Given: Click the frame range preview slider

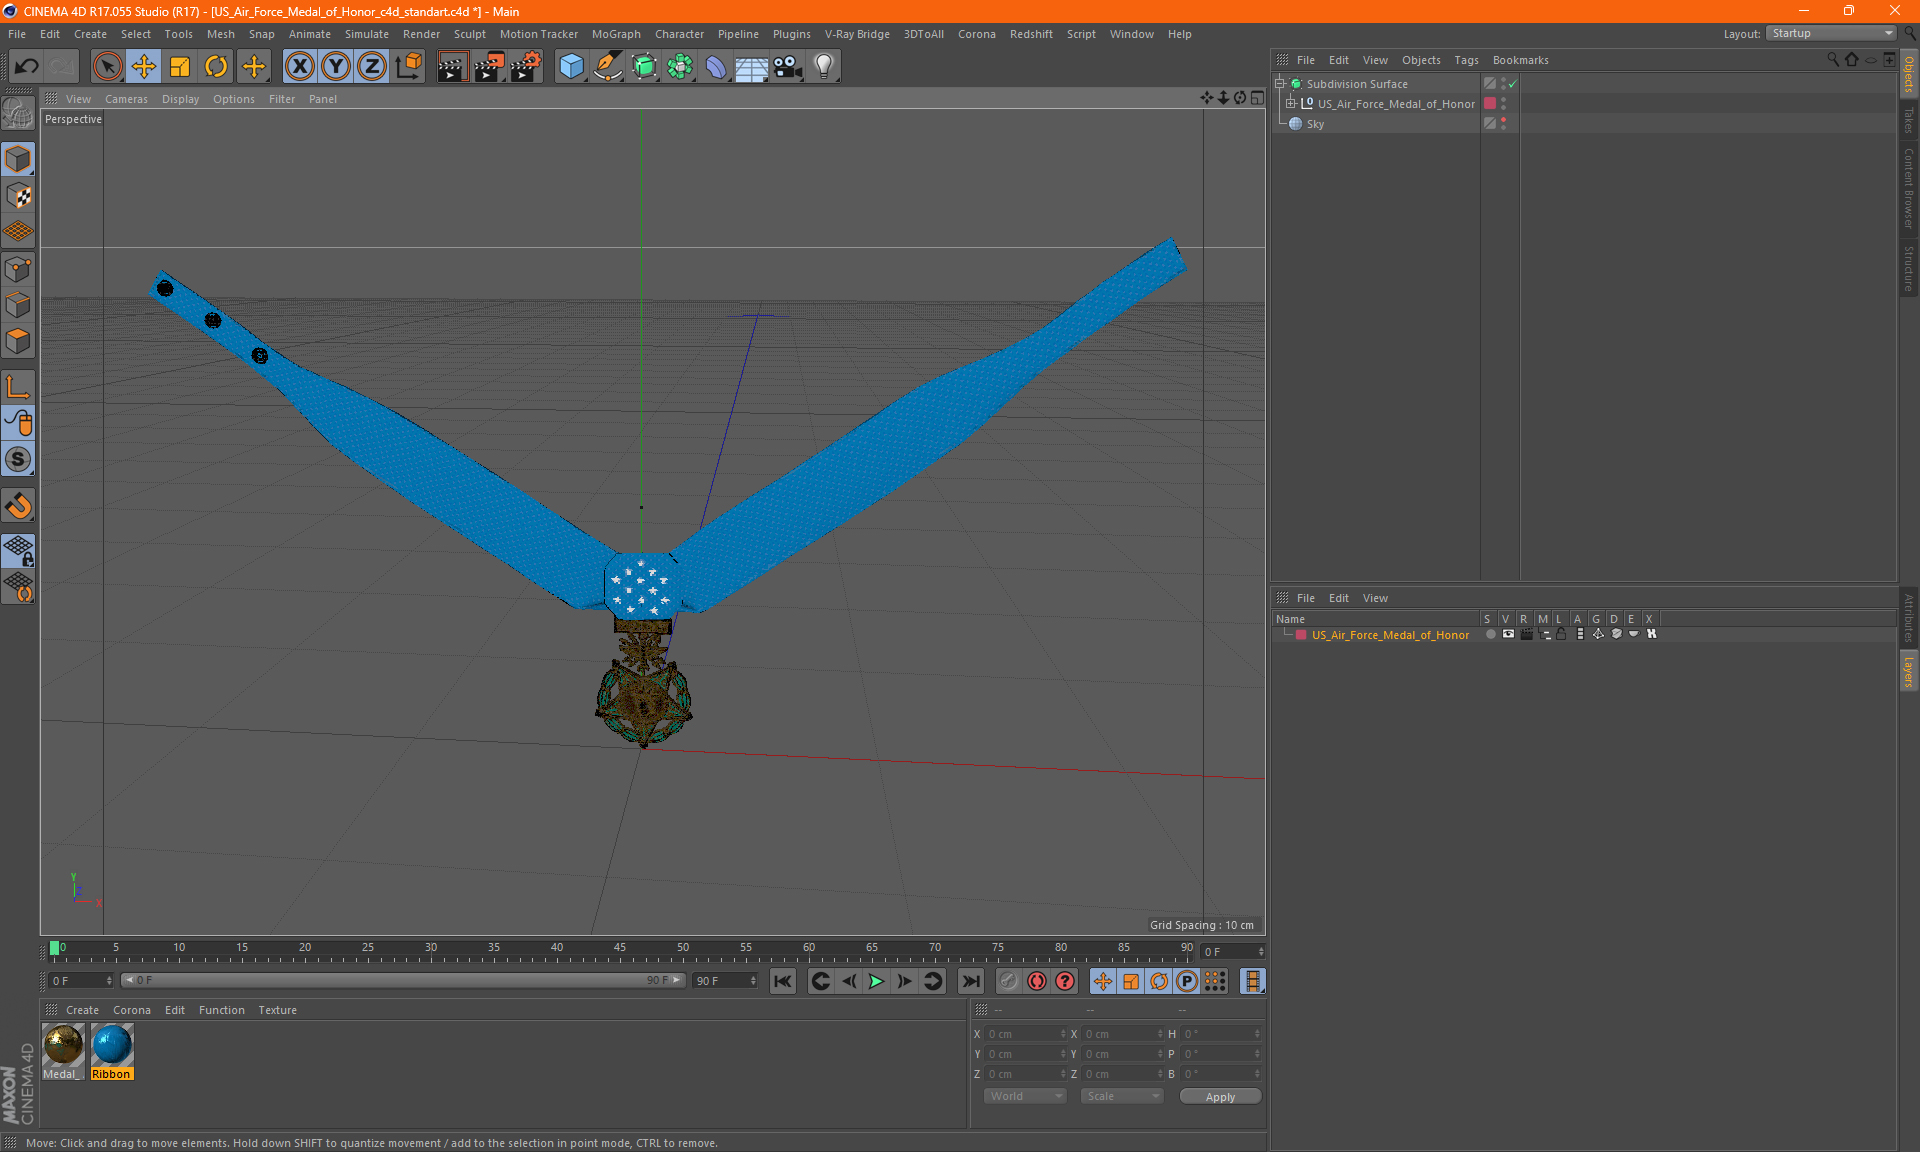Looking at the screenshot, I should (403, 980).
